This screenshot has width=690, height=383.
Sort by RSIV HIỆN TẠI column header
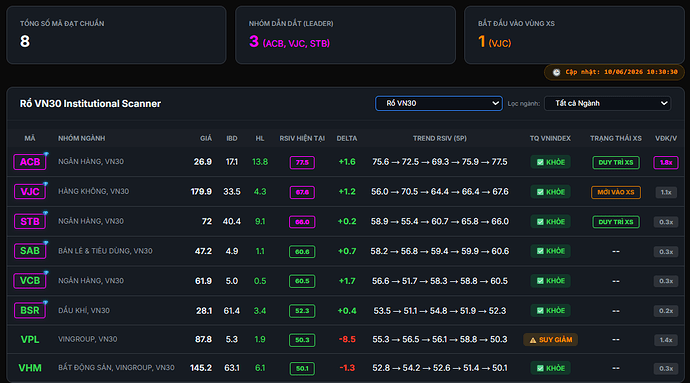click(x=302, y=138)
